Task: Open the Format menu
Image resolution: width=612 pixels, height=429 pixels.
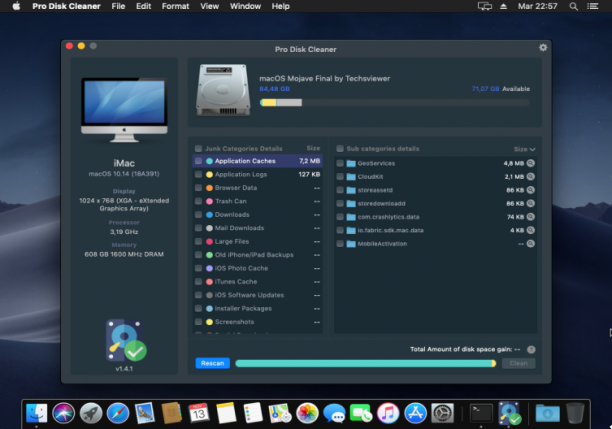Action: pyautogui.click(x=175, y=6)
